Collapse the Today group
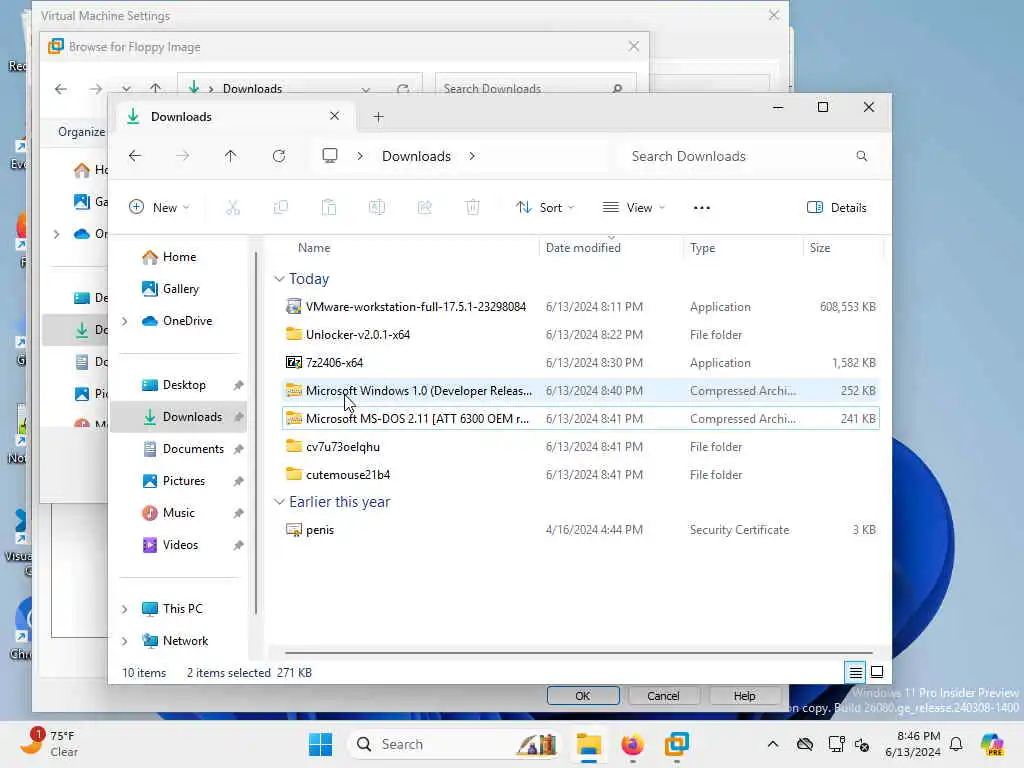The width and height of the screenshot is (1024, 768). [x=280, y=279]
